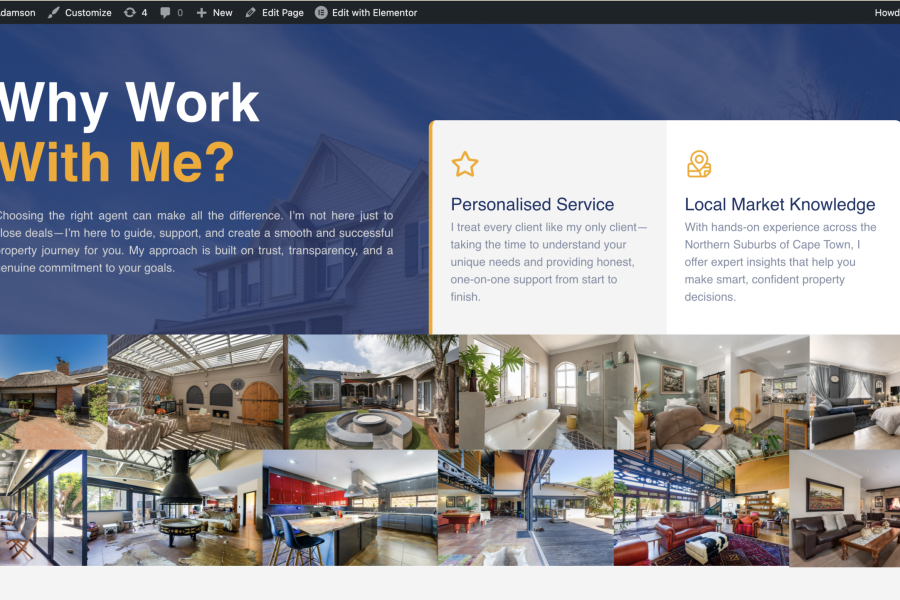Click the plus icon beside New

(202, 13)
